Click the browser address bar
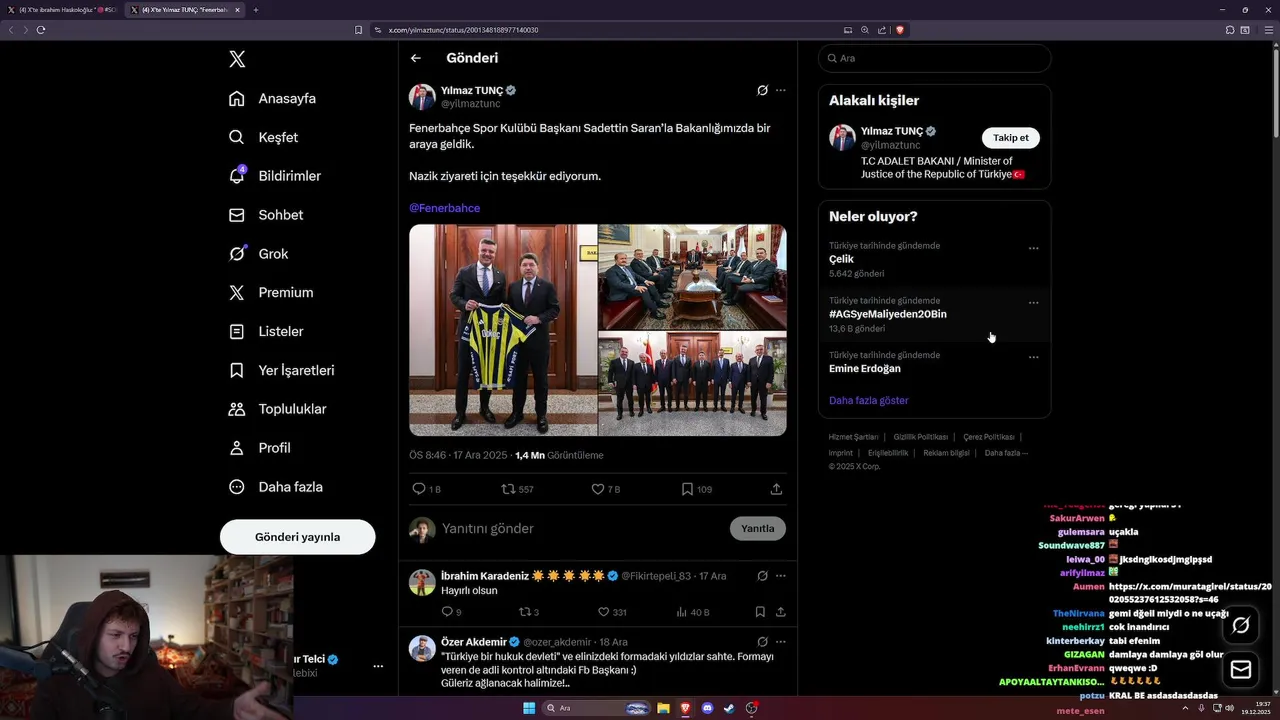Viewport: 1280px width, 720px height. point(610,30)
